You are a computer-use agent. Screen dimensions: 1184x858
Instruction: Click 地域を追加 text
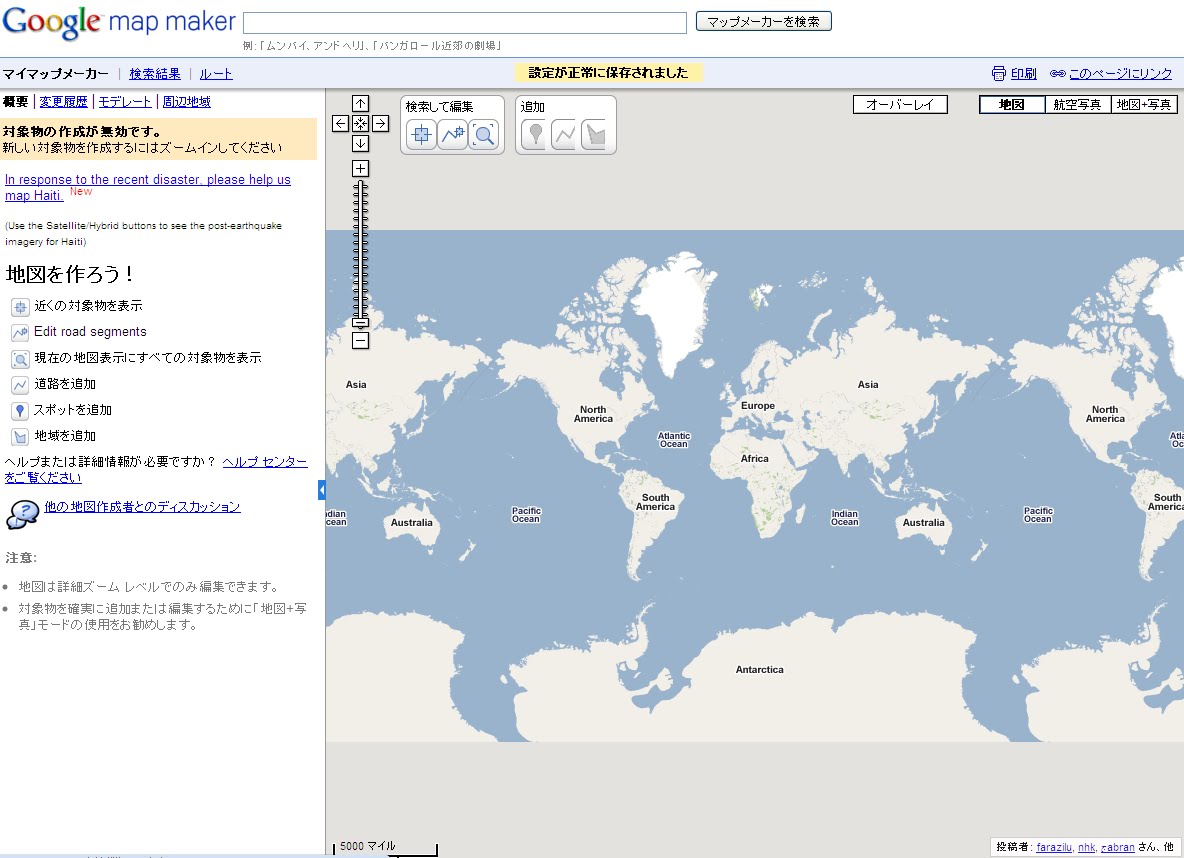click(65, 436)
